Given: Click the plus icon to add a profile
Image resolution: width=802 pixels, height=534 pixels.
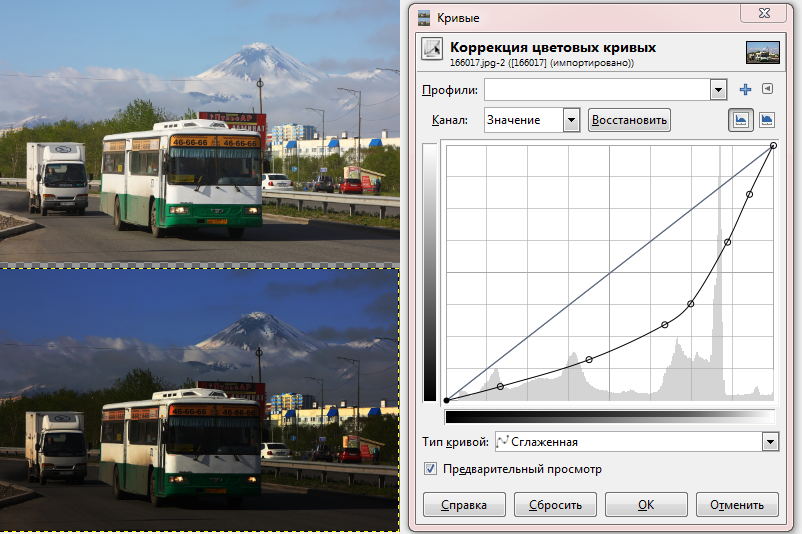Looking at the screenshot, I should click(745, 90).
